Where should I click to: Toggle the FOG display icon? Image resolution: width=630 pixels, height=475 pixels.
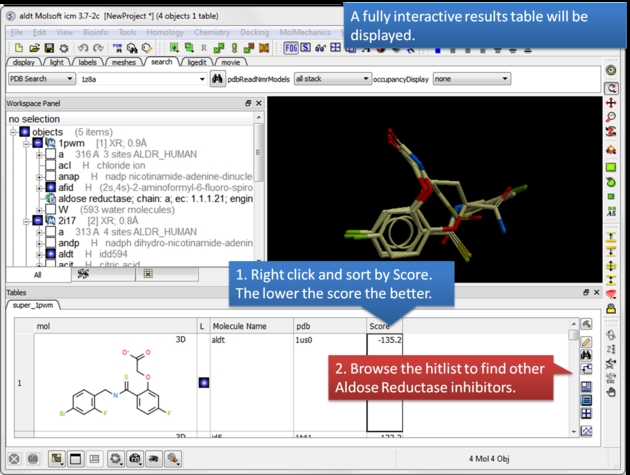[x=290, y=47]
